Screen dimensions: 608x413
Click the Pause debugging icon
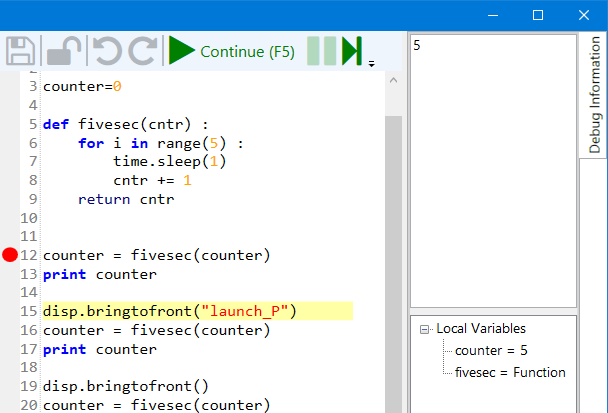click(x=321, y=52)
